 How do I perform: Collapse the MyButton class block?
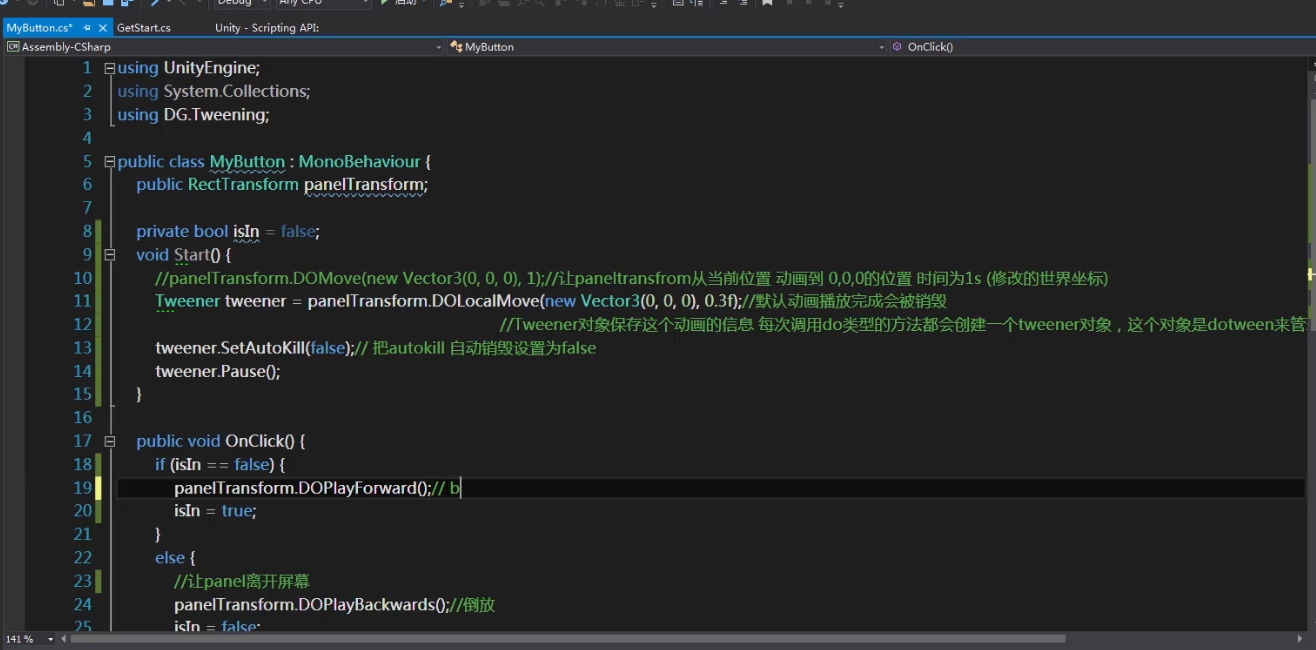[x=110, y=161]
